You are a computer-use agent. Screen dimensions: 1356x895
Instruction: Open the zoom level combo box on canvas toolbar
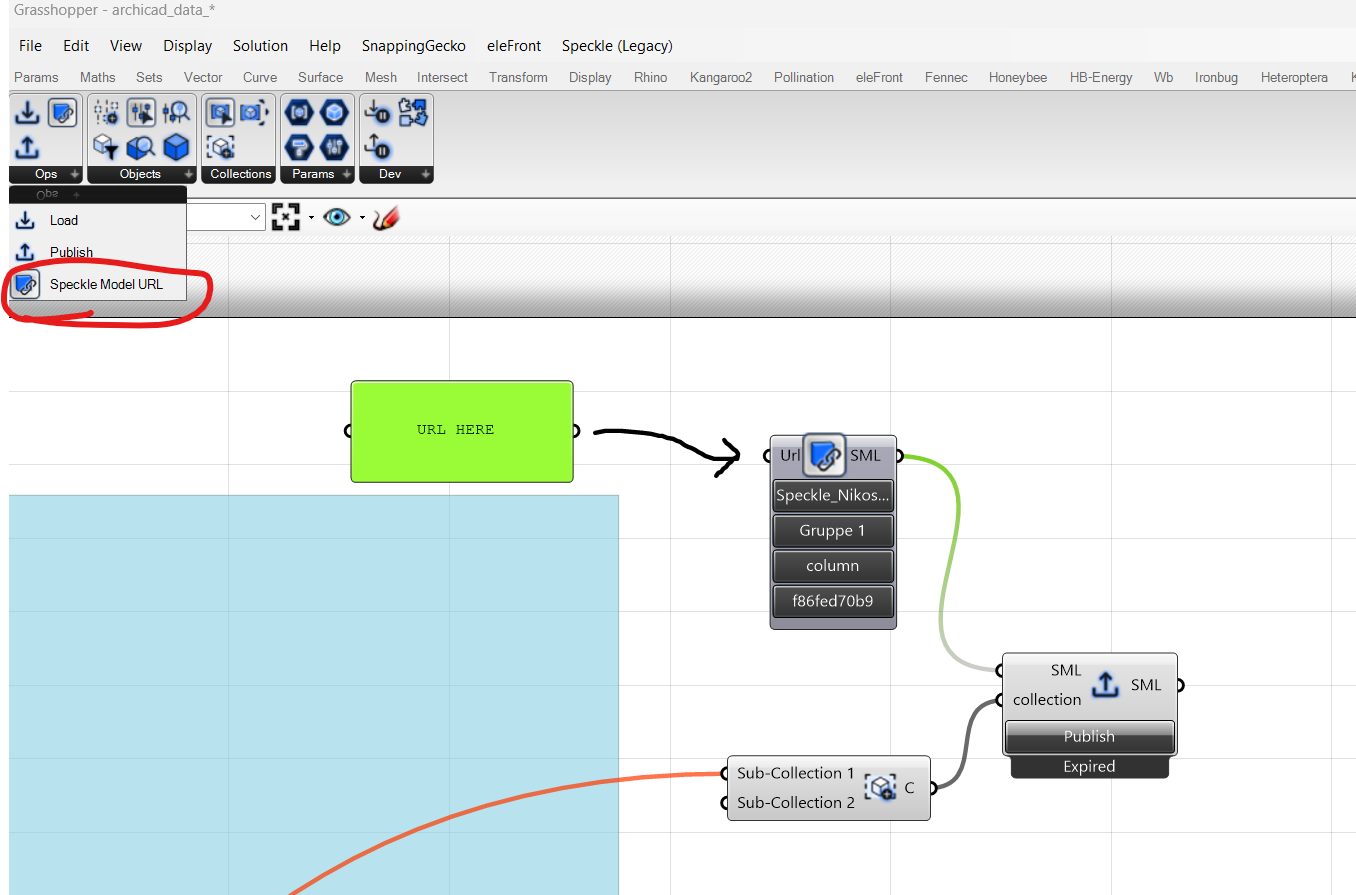[225, 217]
